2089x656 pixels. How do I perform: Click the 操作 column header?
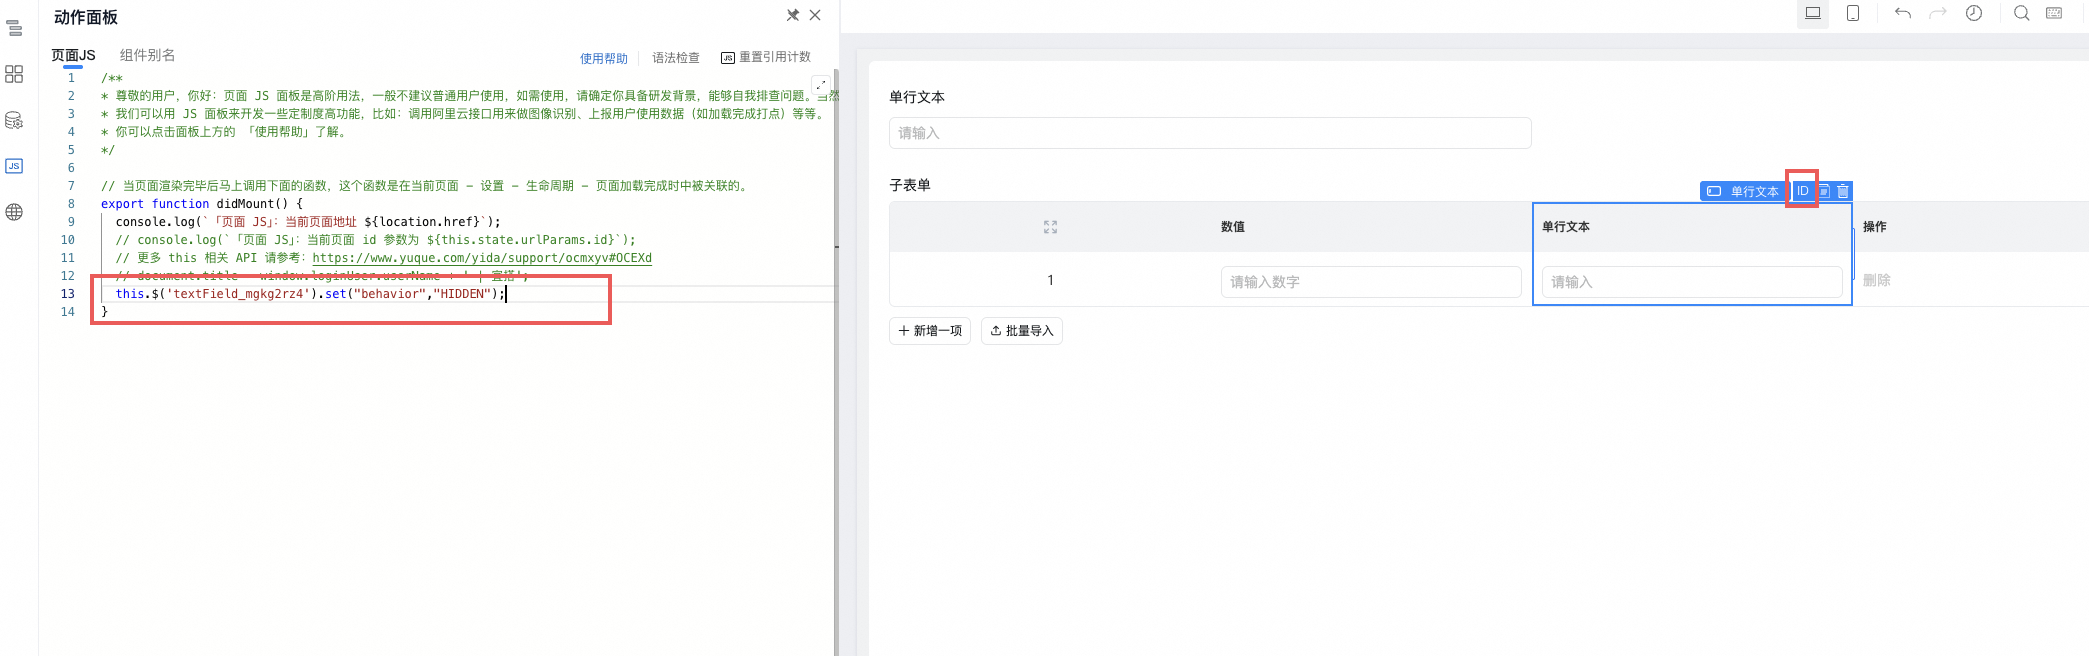[1875, 227]
